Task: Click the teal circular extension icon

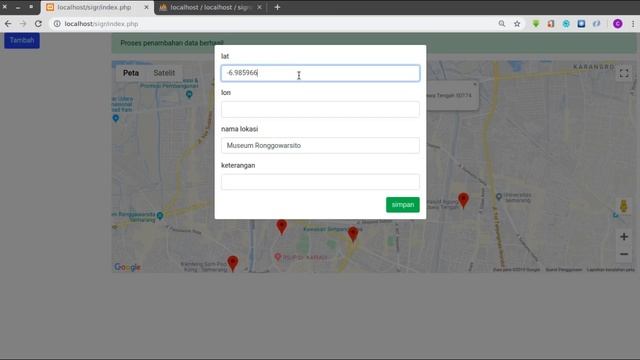Action: click(x=566, y=24)
